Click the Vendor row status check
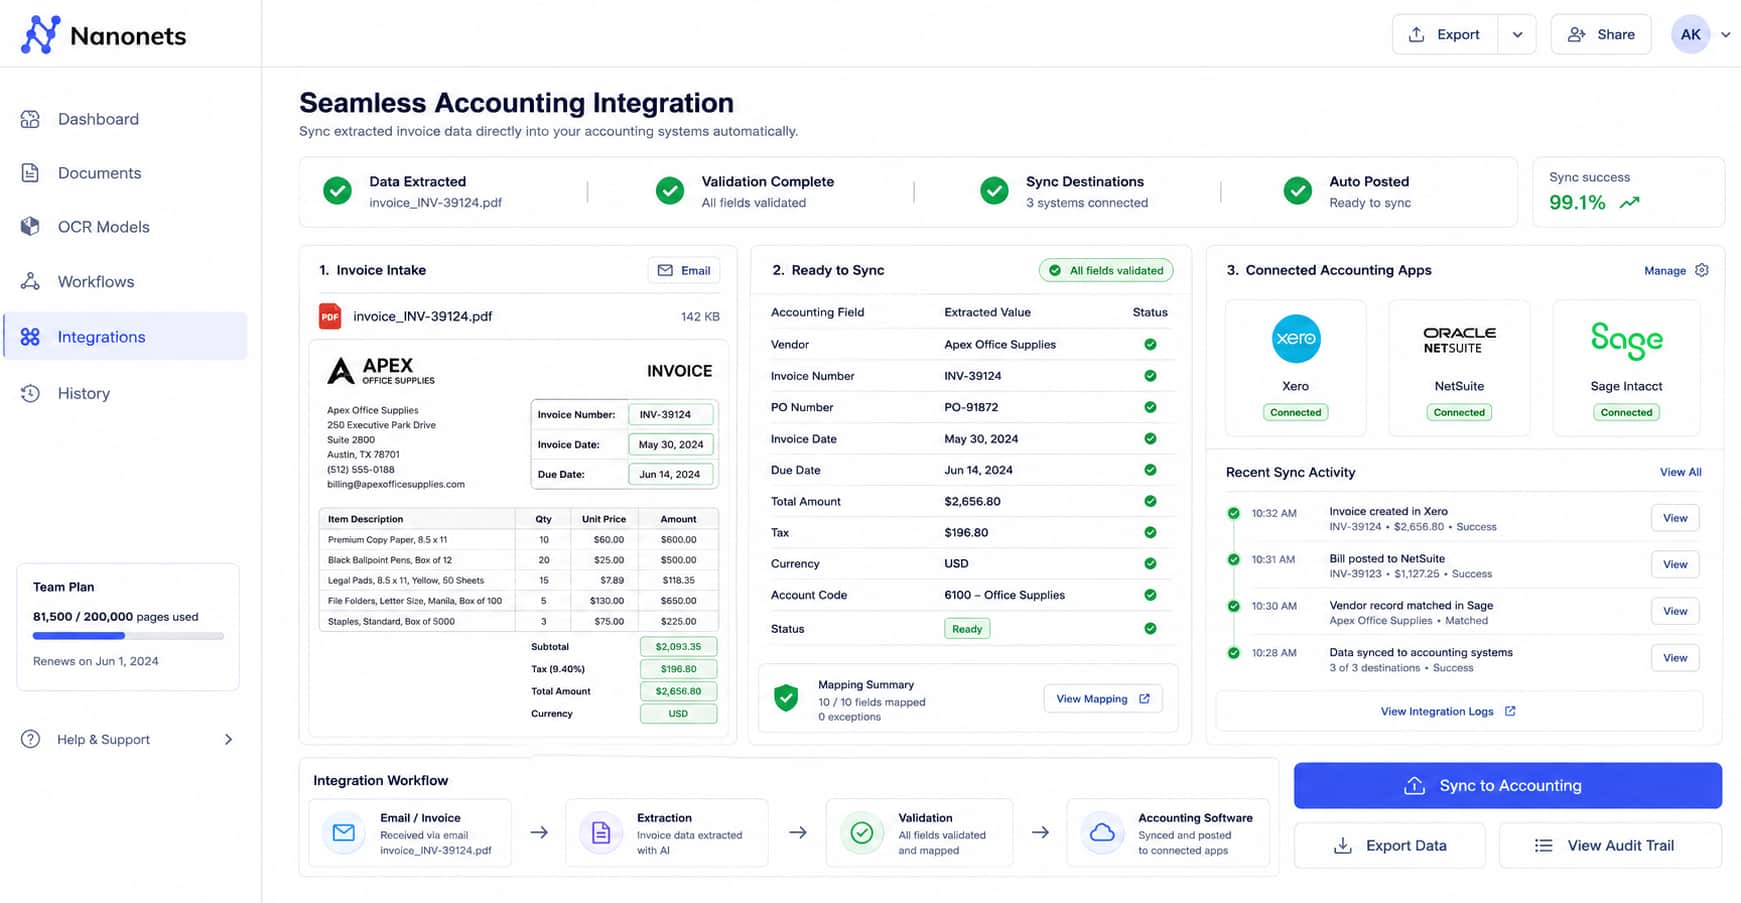This screenshot has width=1741, height=903. pyautogui.click(x=1150, y=344)
